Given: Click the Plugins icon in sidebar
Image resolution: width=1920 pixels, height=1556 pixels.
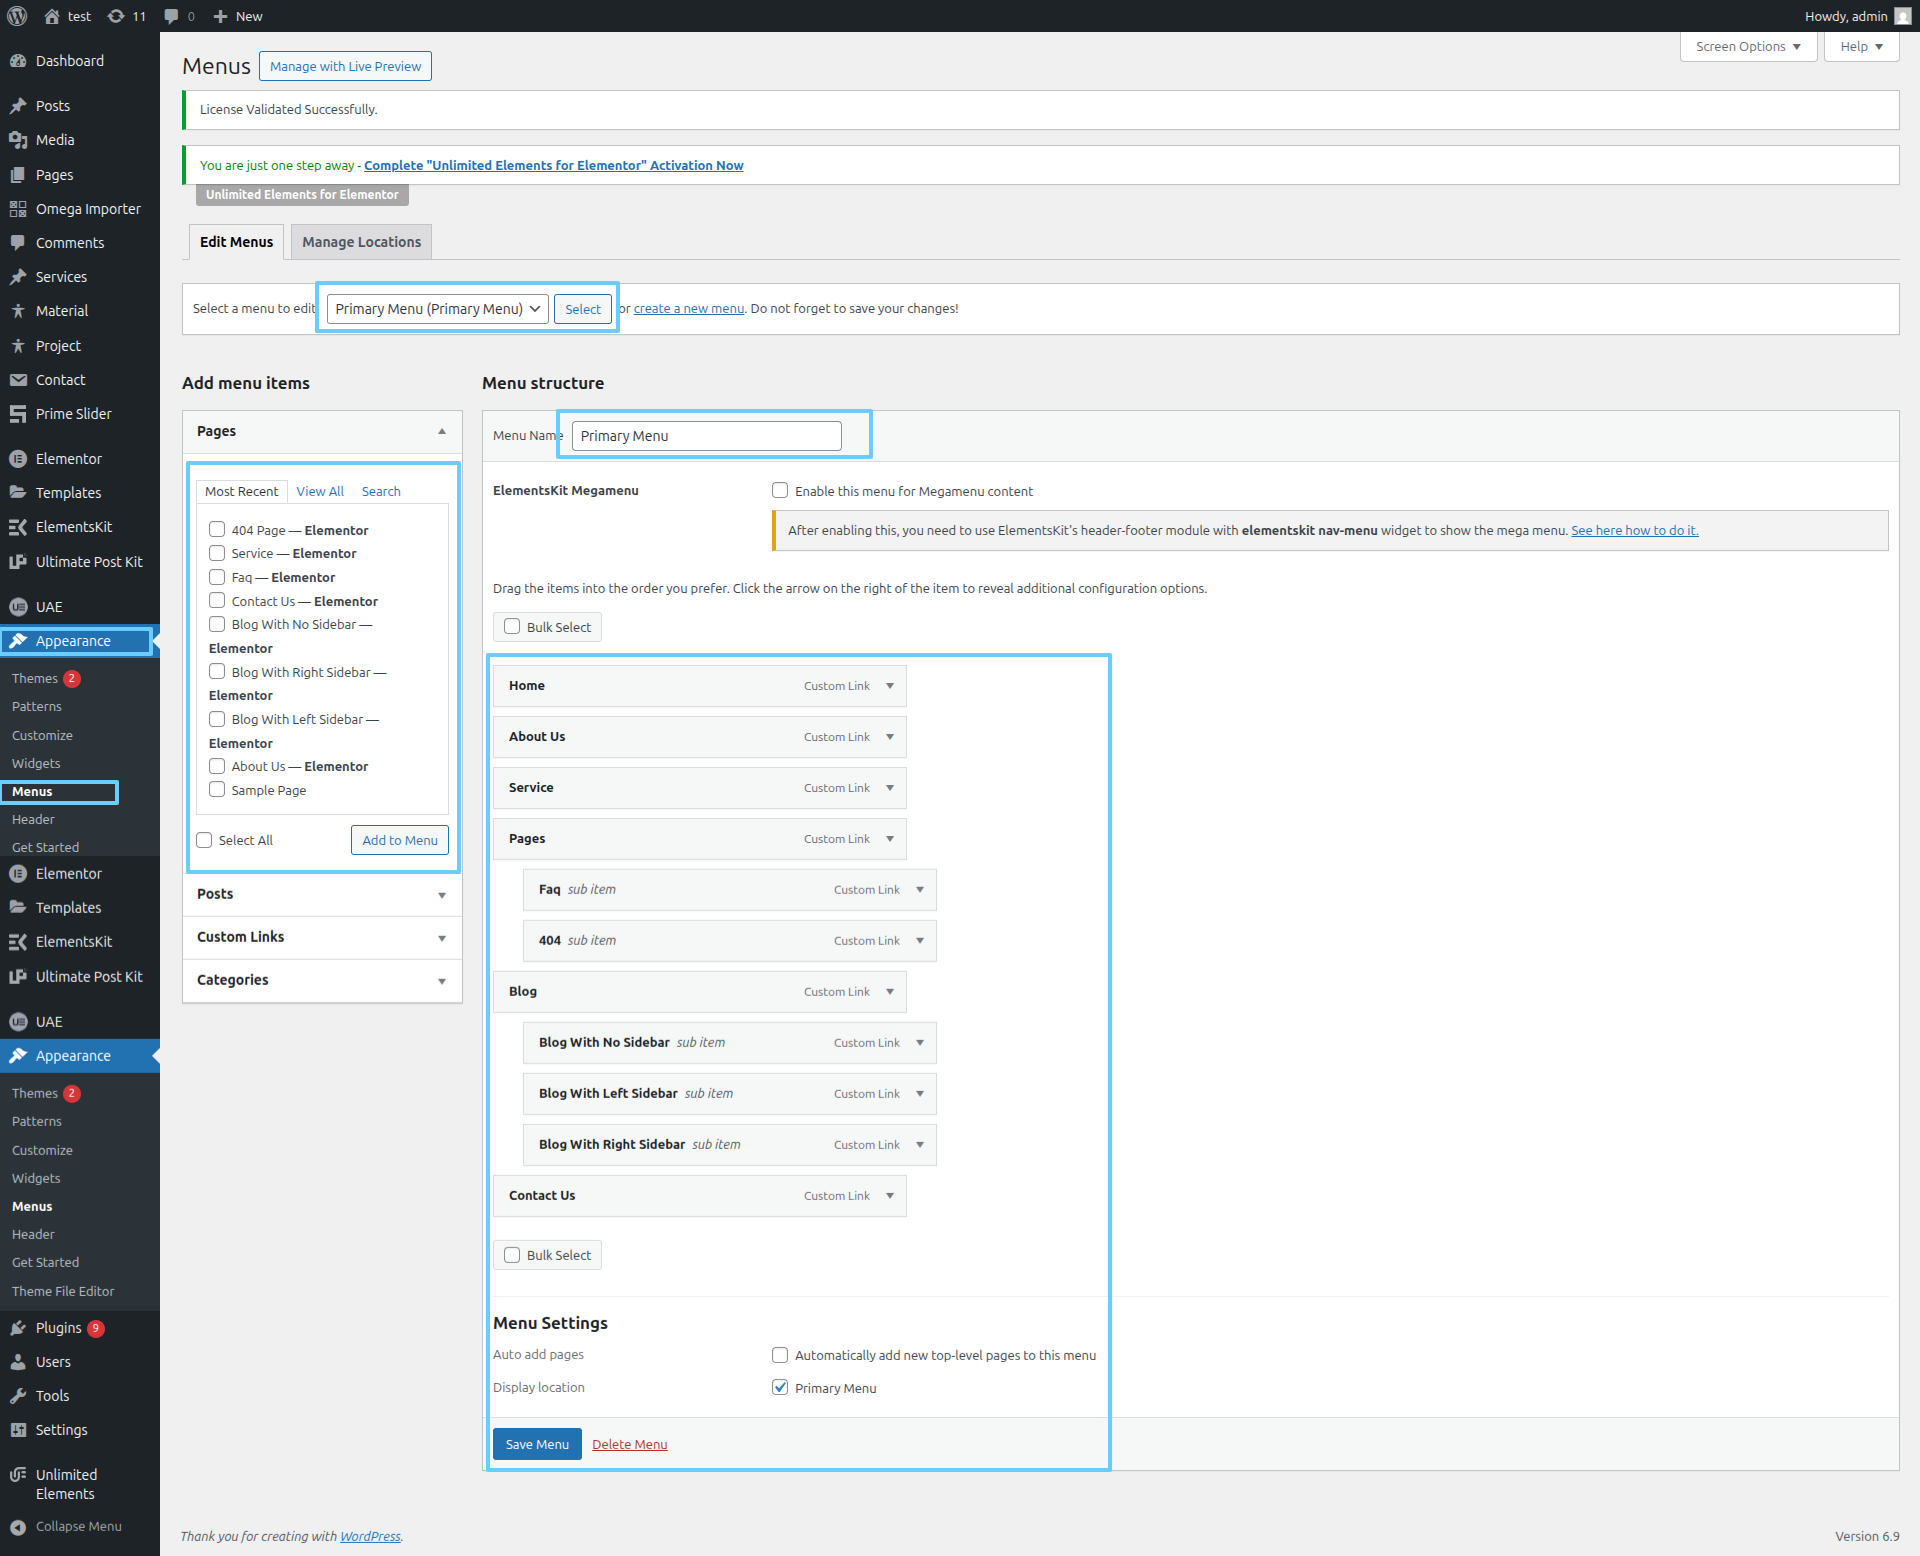Looking at the screenshot, I should [x=18, y=1328].
